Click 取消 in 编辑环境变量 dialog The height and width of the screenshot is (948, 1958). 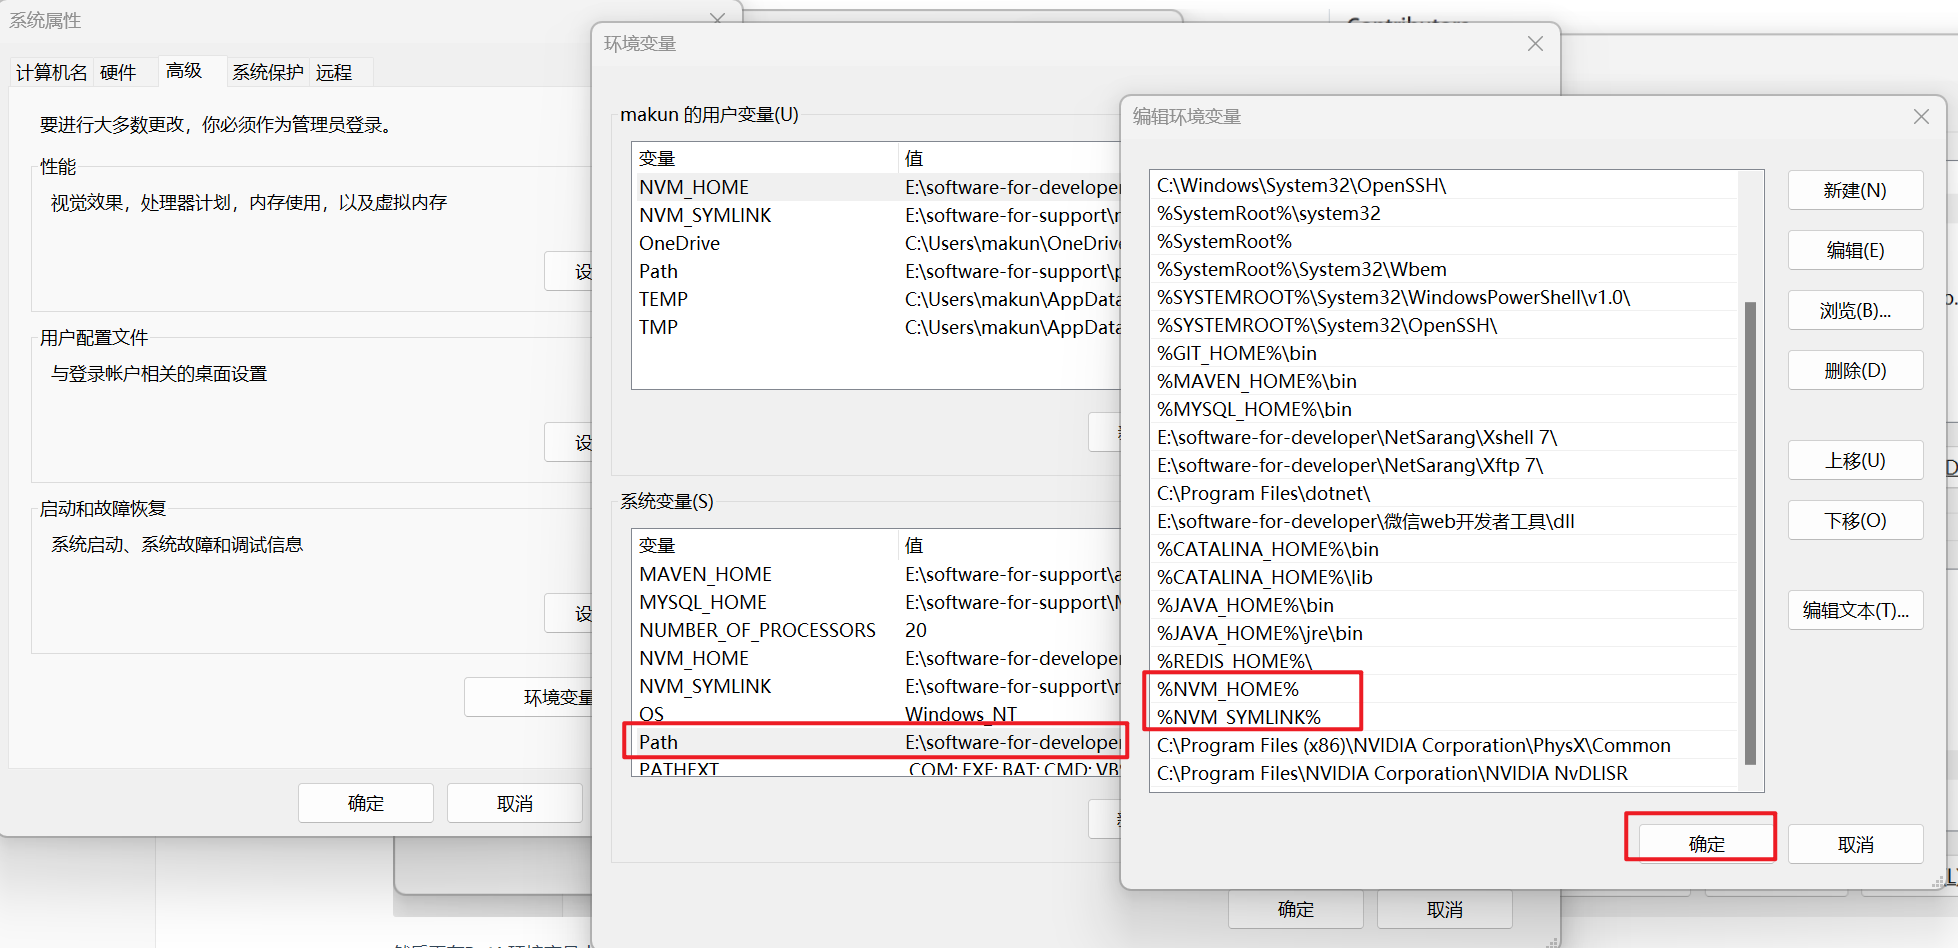coord(1855,844)
